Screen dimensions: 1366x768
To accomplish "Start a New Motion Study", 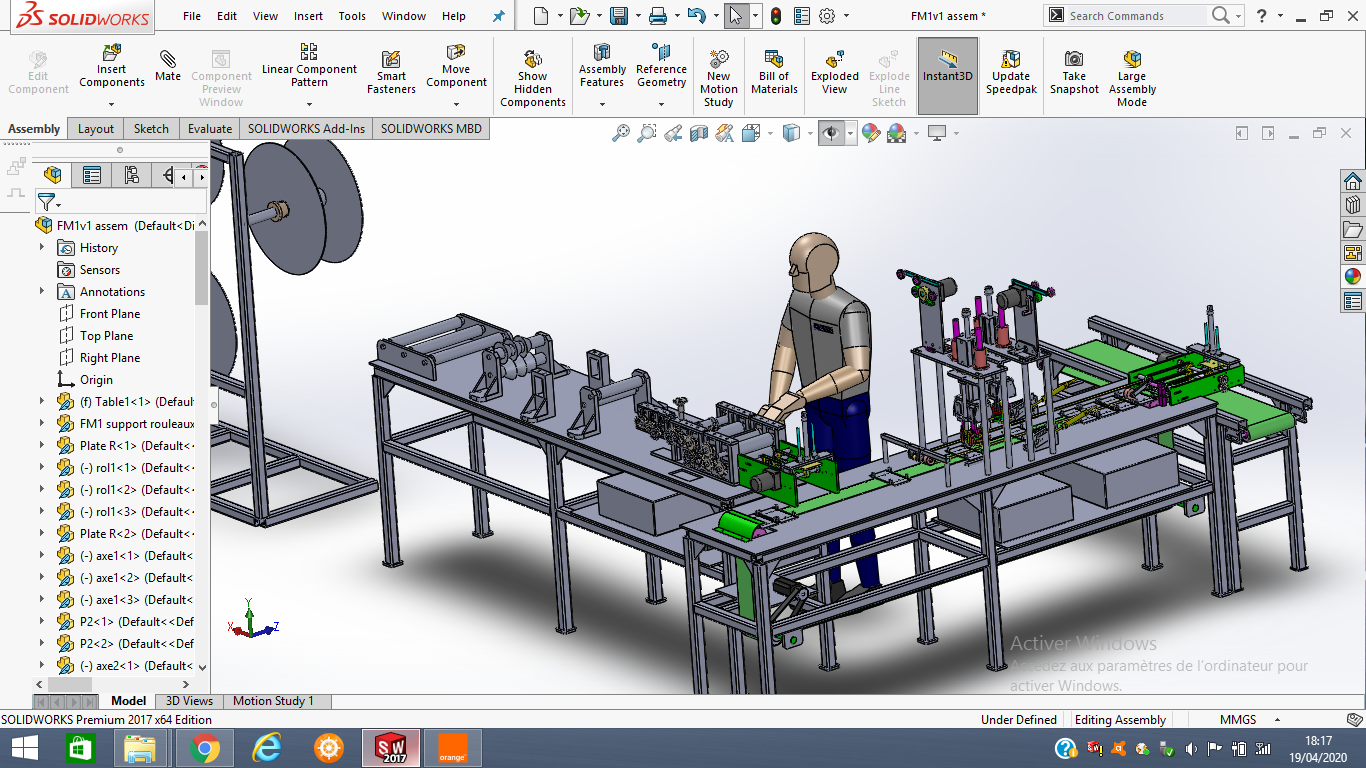I will pos(718,59).
